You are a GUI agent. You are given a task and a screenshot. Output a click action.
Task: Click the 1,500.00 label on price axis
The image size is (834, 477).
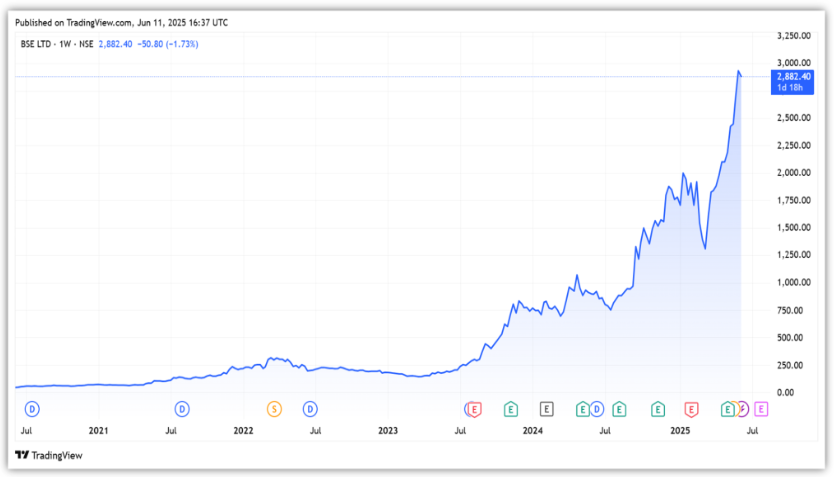[792, 228]
